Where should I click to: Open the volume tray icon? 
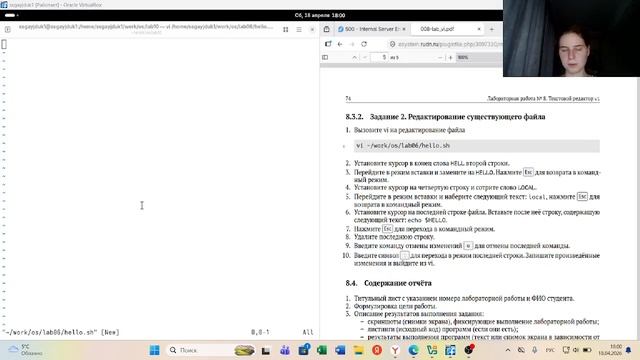coord(576,350)
